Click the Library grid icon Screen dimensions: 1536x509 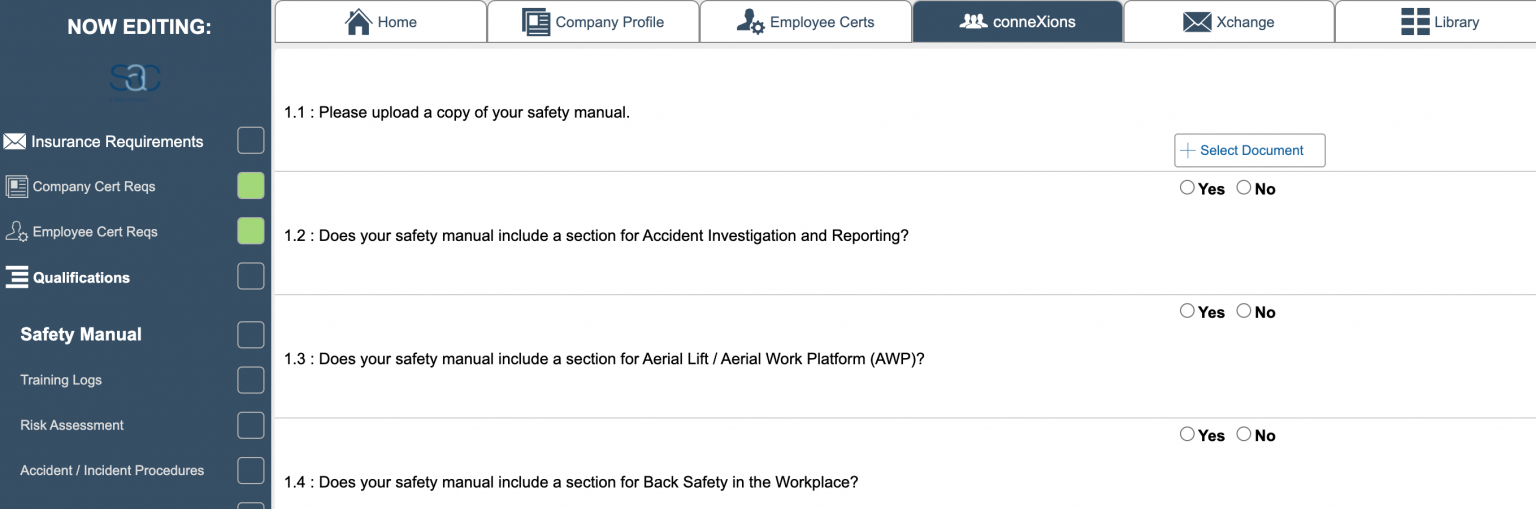(x=1415, y=21)
